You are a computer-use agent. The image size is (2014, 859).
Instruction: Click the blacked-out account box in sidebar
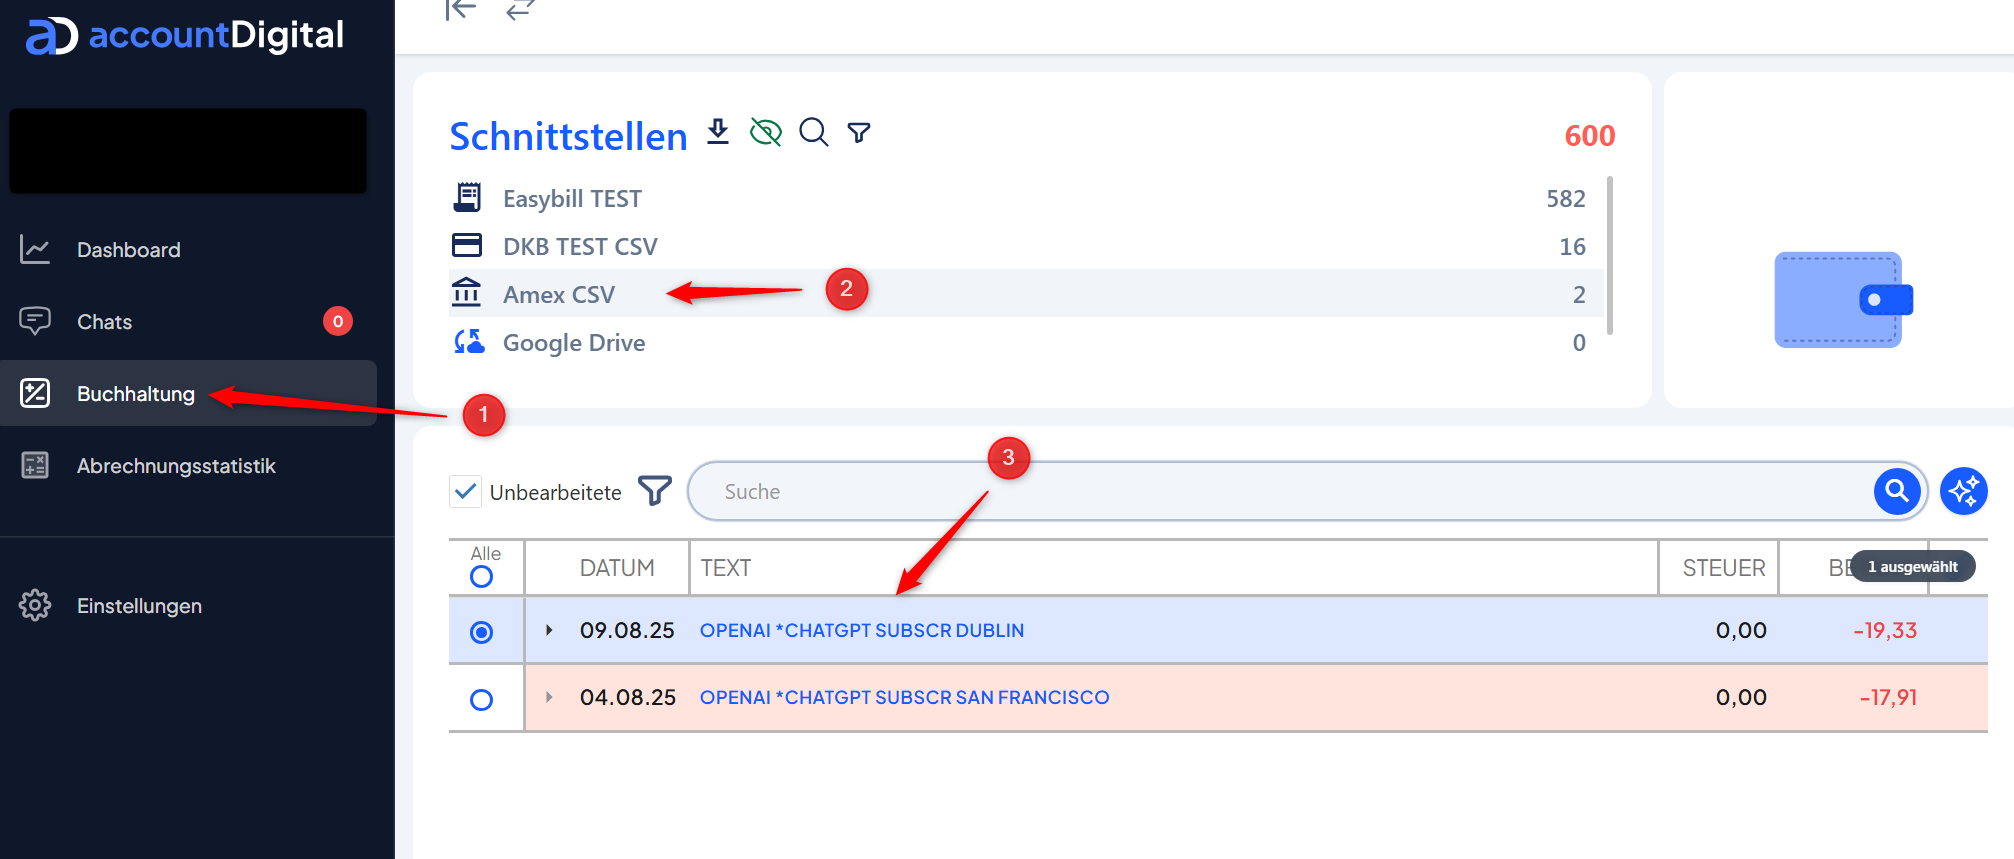tap(188, 150)
